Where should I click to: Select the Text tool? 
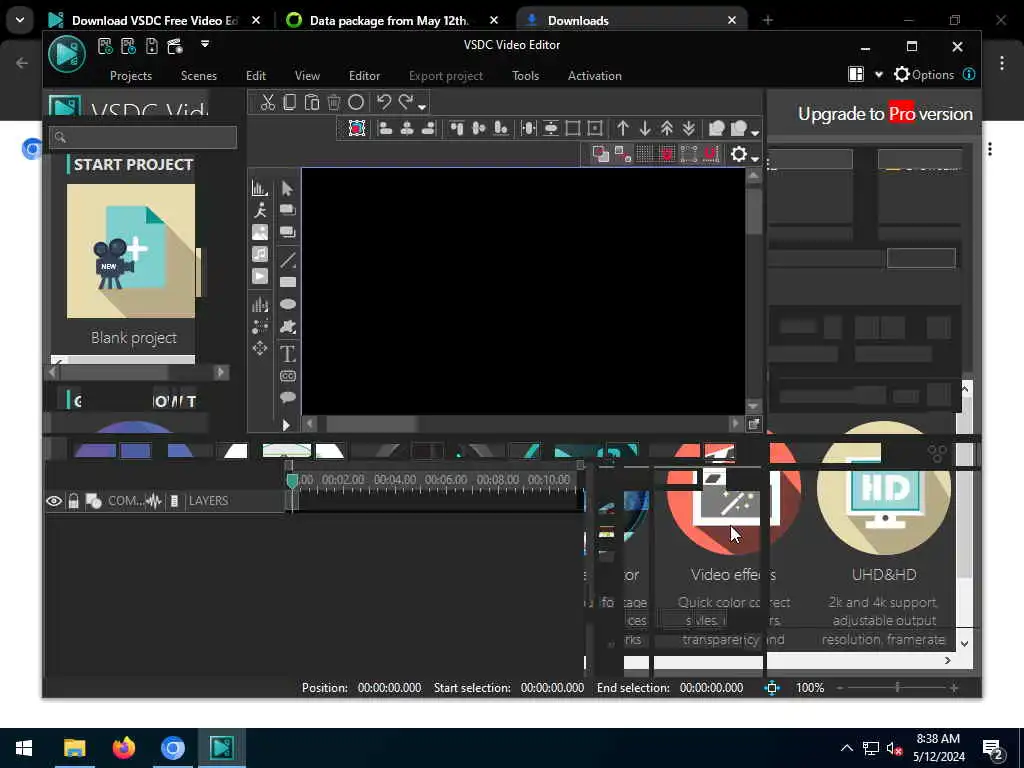coord(287,354)
